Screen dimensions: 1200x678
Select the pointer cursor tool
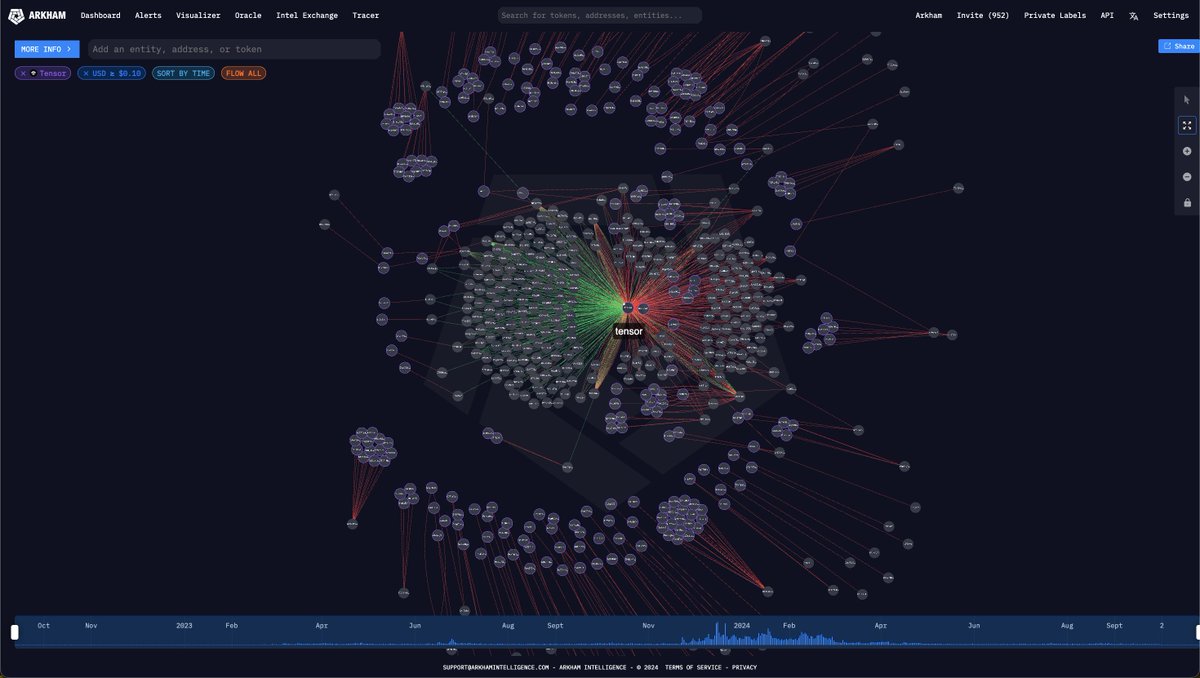point(1187,100)
